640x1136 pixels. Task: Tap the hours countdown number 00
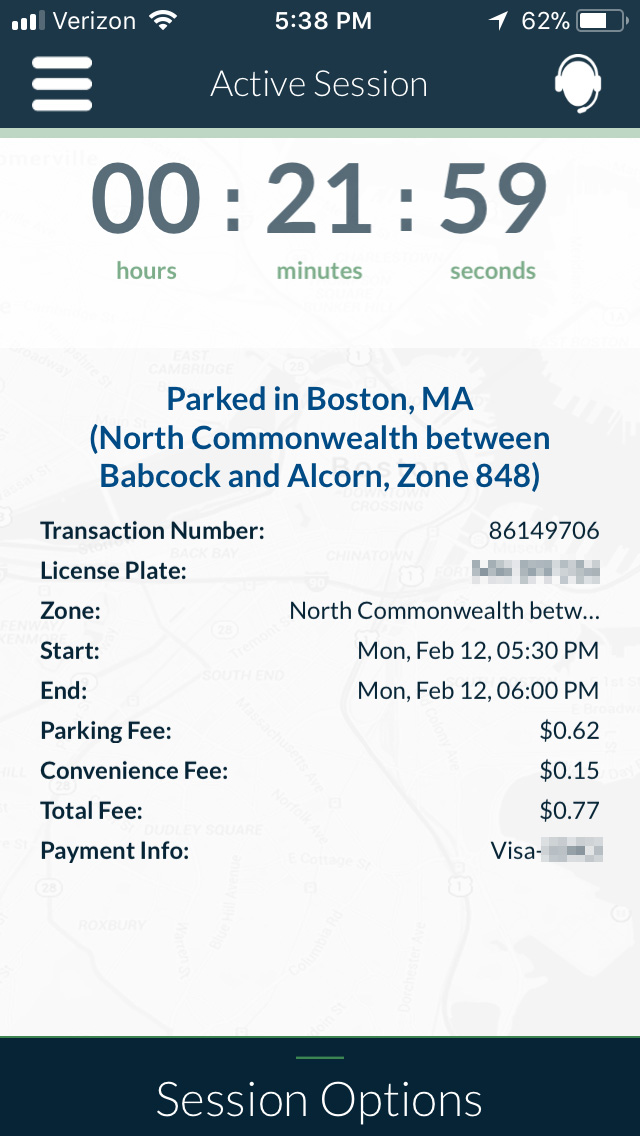pyautogui.click(x=146, y=200)
